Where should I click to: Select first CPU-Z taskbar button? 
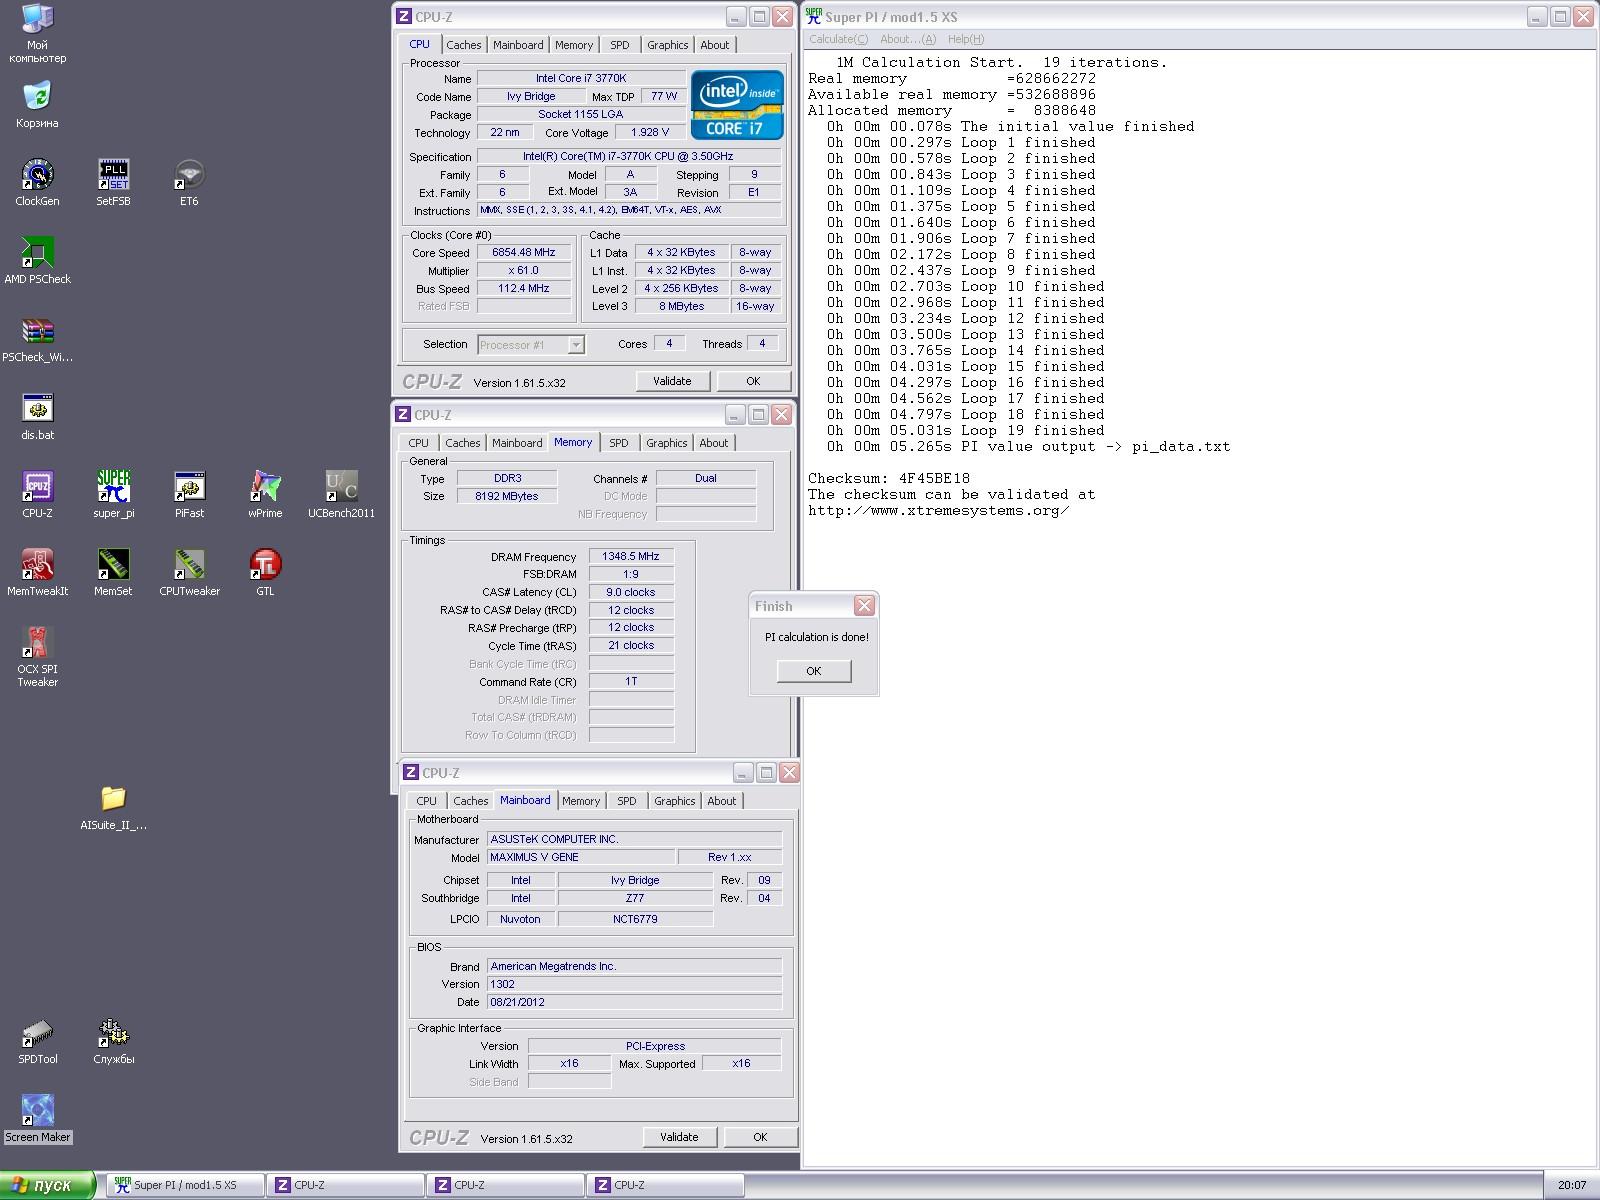pyautogui.click(x=347, y=1185)
